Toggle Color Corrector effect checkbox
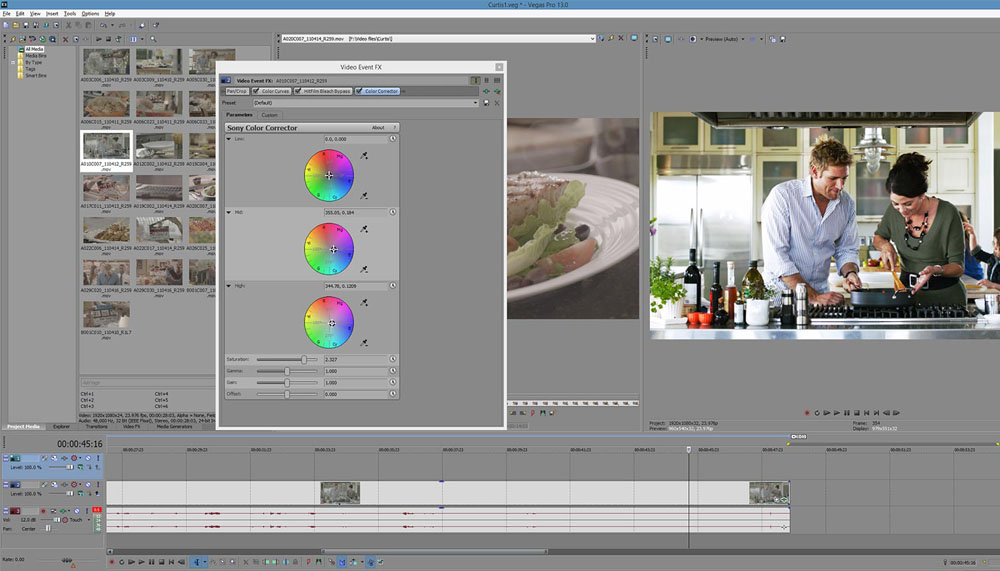The height and width of the screenshot is (571, 1000). [358, 91]
